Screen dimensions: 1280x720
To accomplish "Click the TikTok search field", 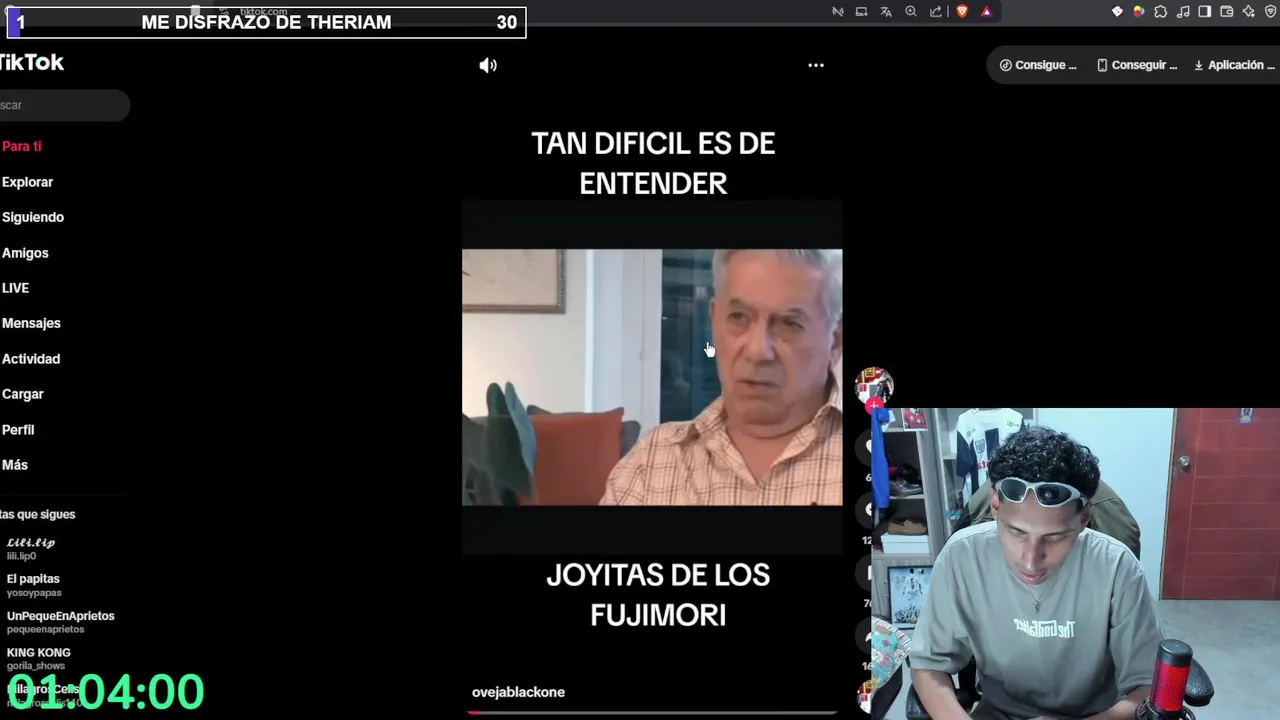I will pyautogui.click(x=64, y=105).
